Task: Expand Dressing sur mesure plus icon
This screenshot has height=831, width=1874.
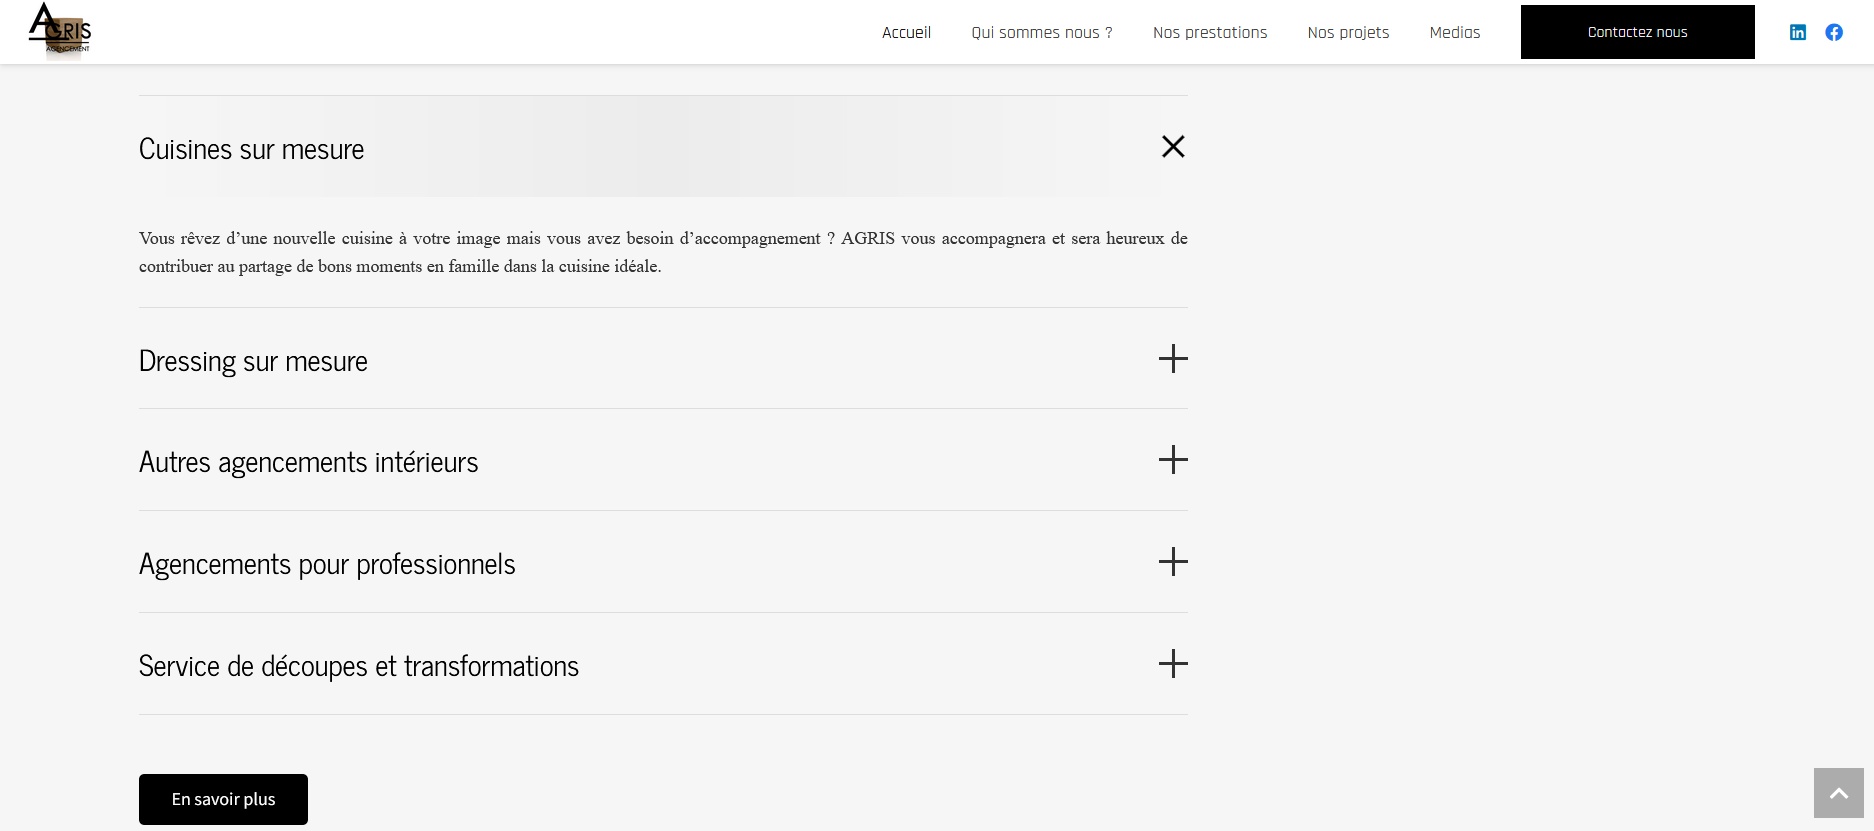Action: [x=1173, y=359]
